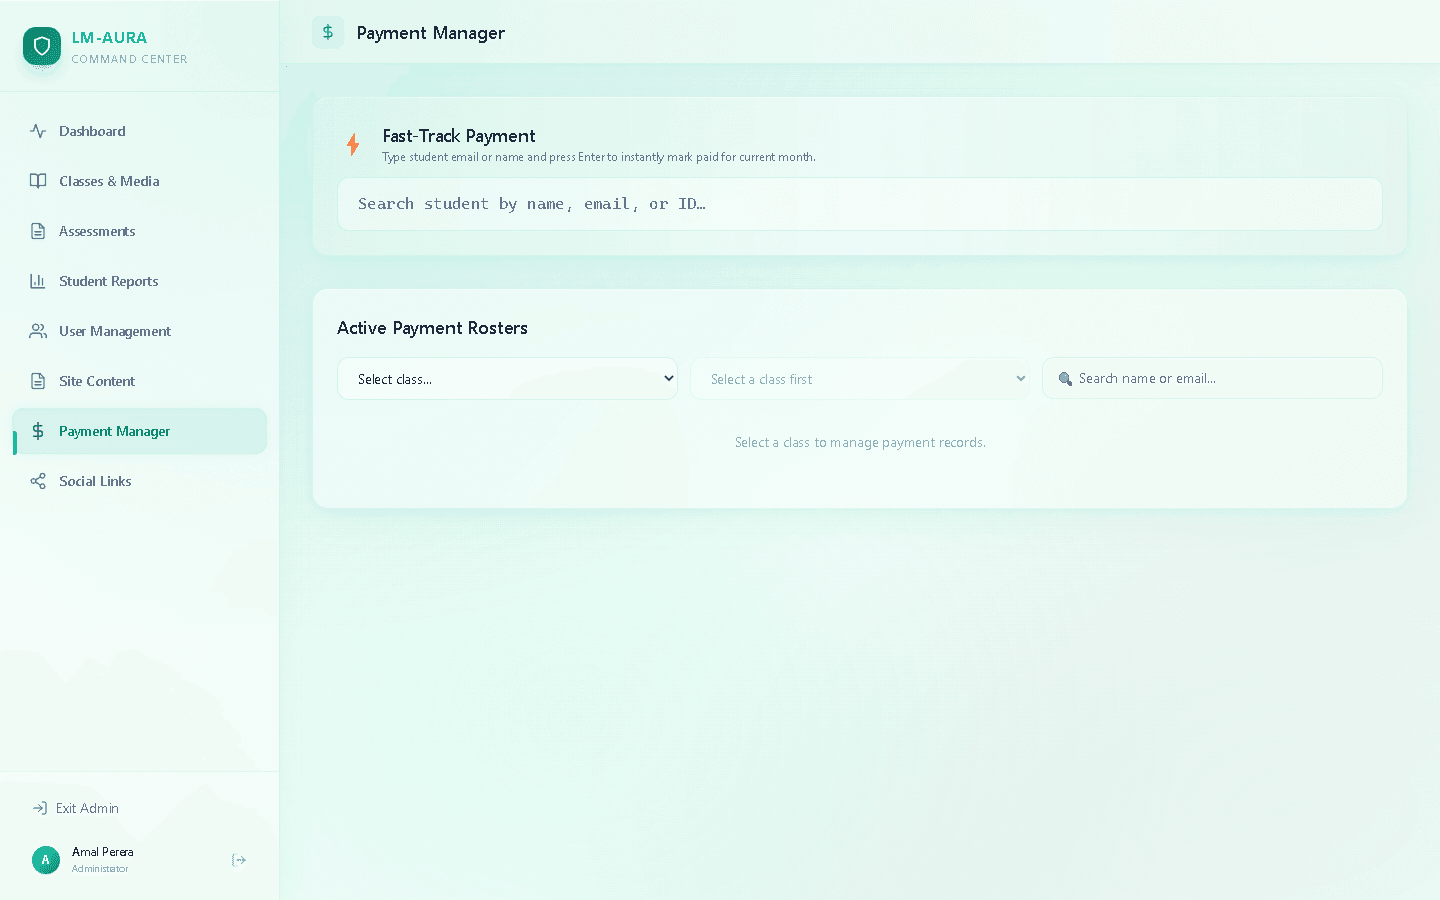The width and height of the screenshot is (1440, 900).
Task: Open Social Links page
Action: coord(140,481)
